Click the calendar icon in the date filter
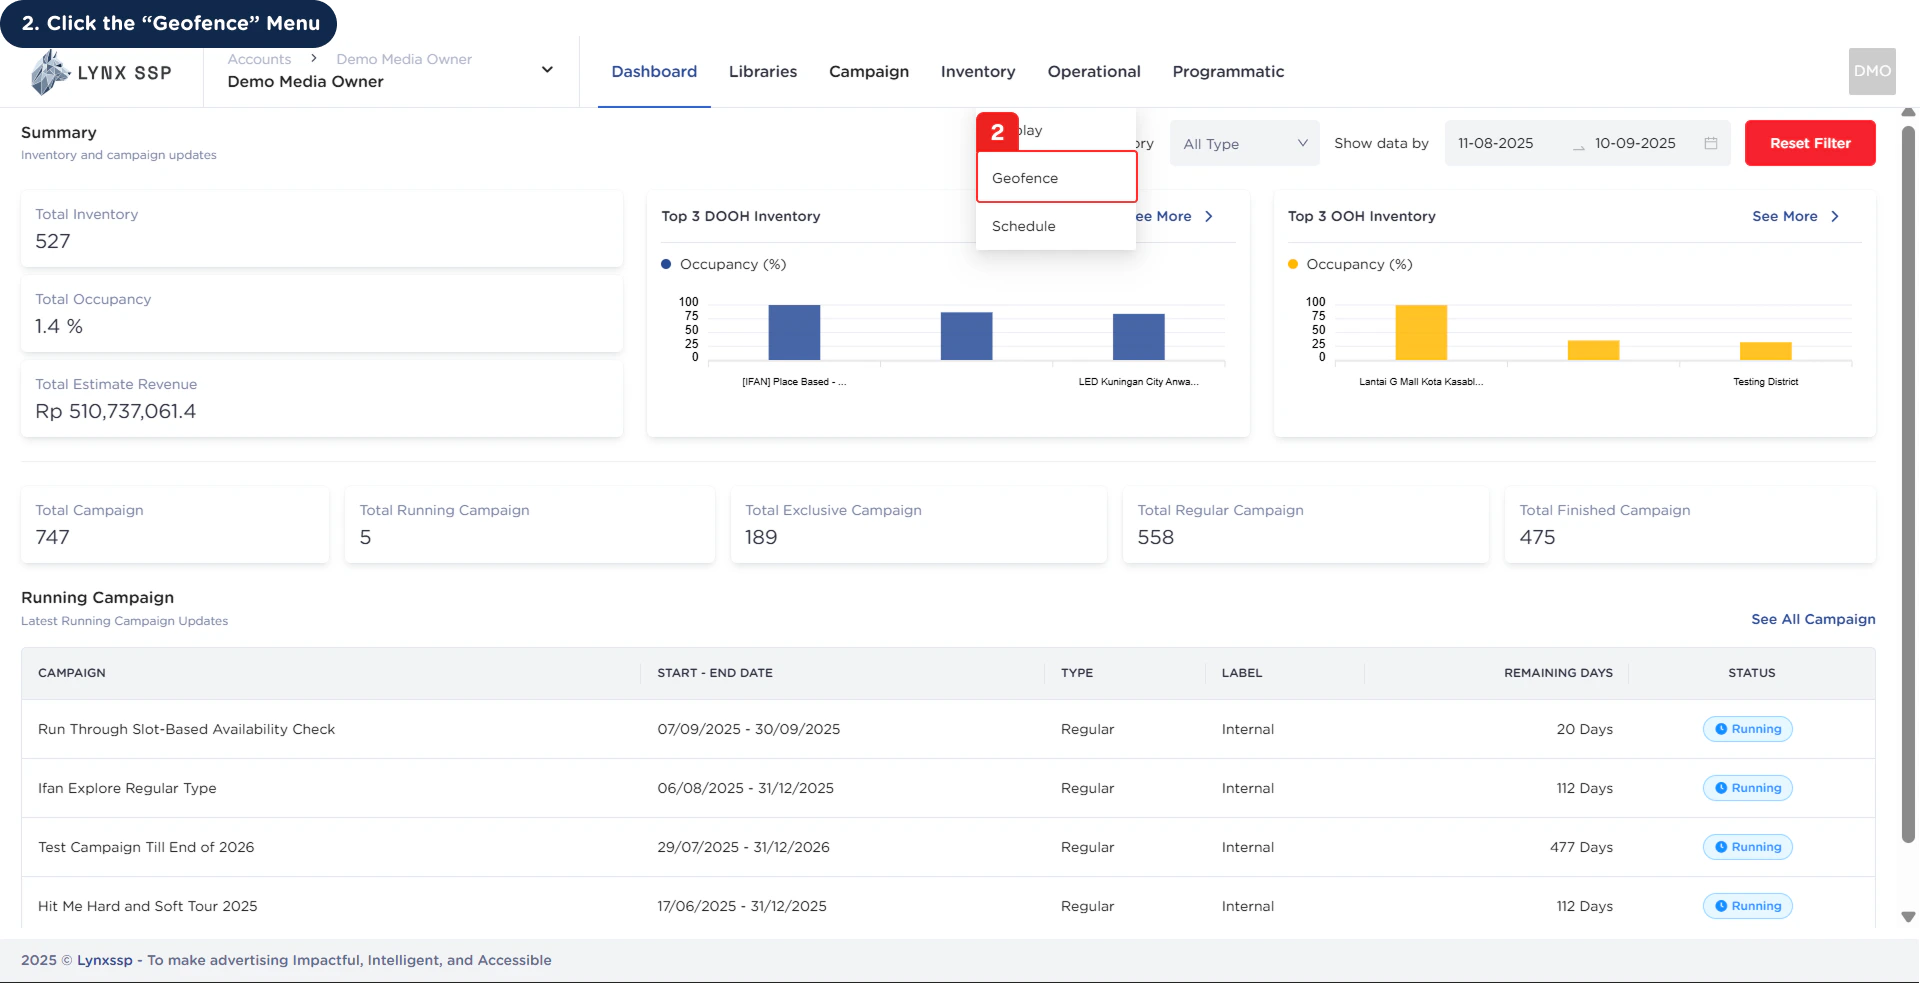The width and height of the screenshot is (1920, 985). point(1710,143)
